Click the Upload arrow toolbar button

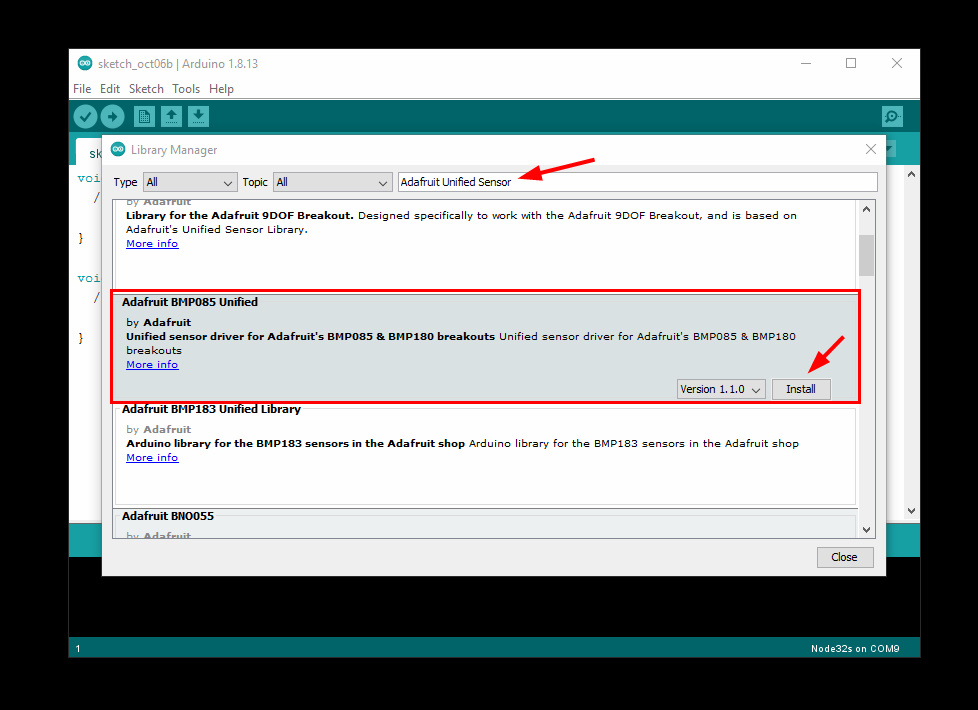(x=112, y=117)
